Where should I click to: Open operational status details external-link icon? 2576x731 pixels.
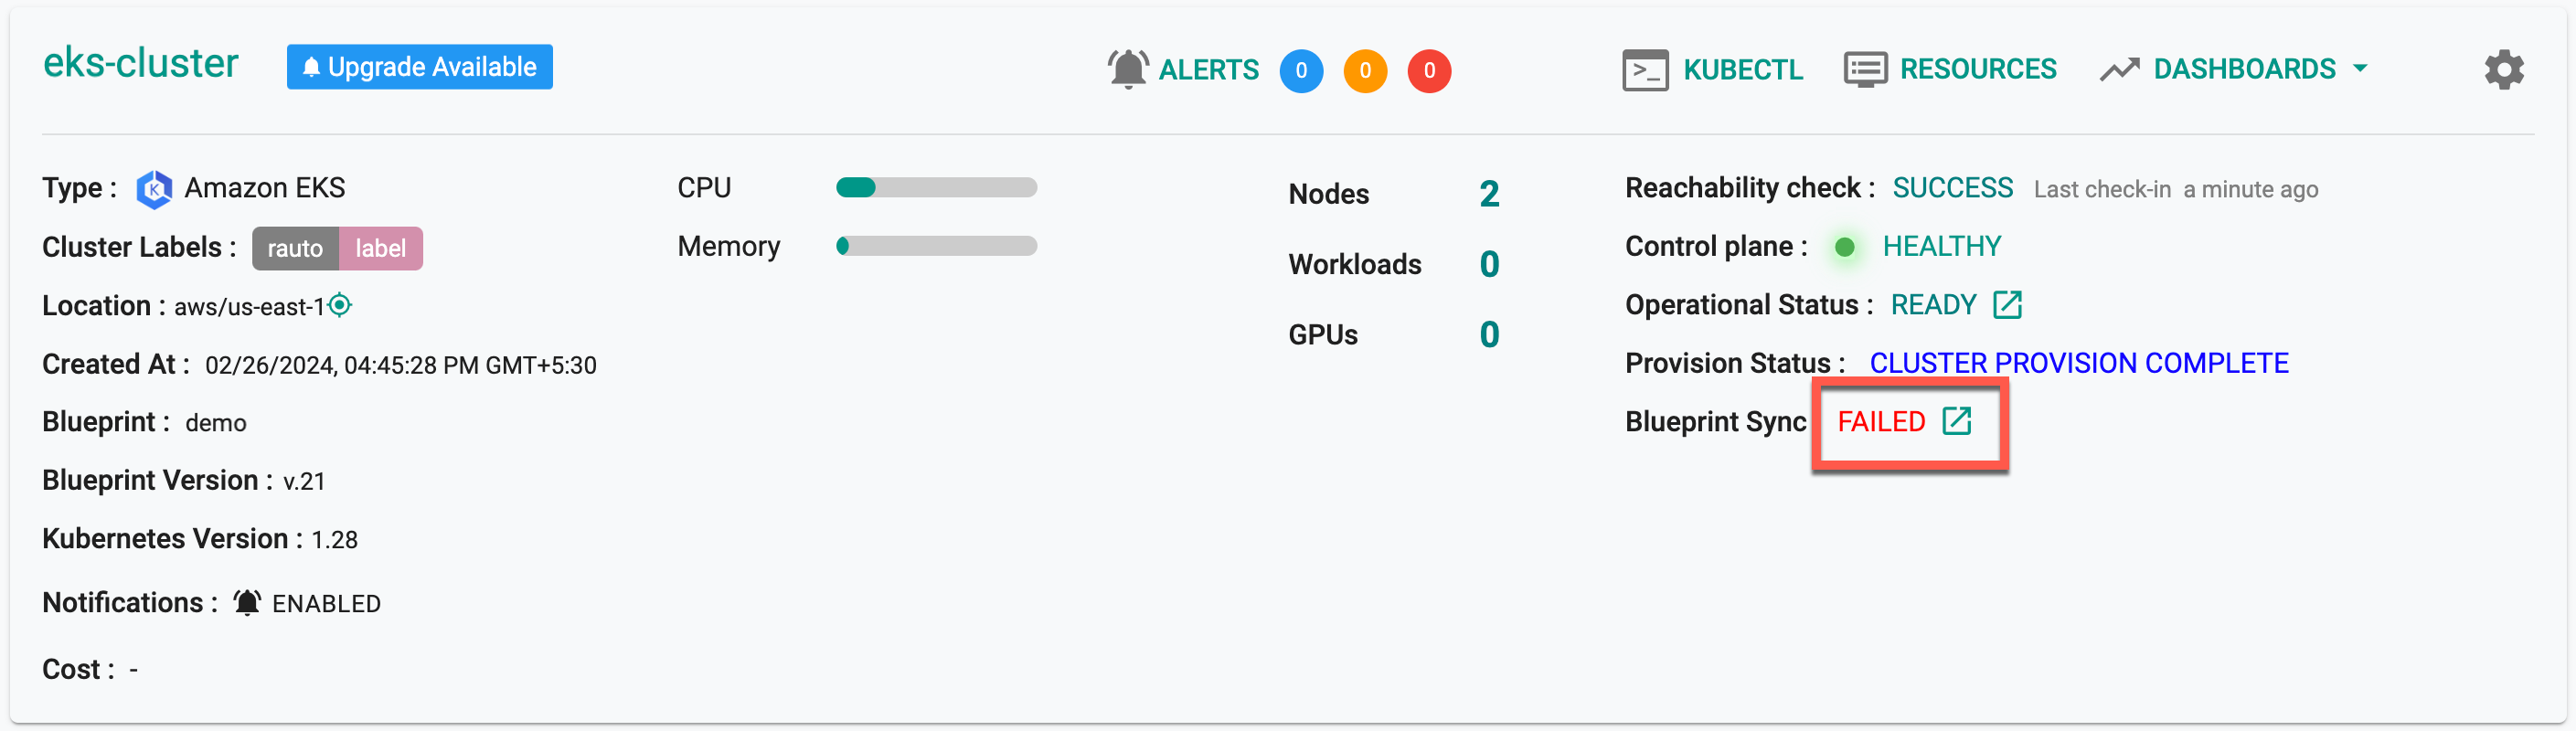[2007, 305]
